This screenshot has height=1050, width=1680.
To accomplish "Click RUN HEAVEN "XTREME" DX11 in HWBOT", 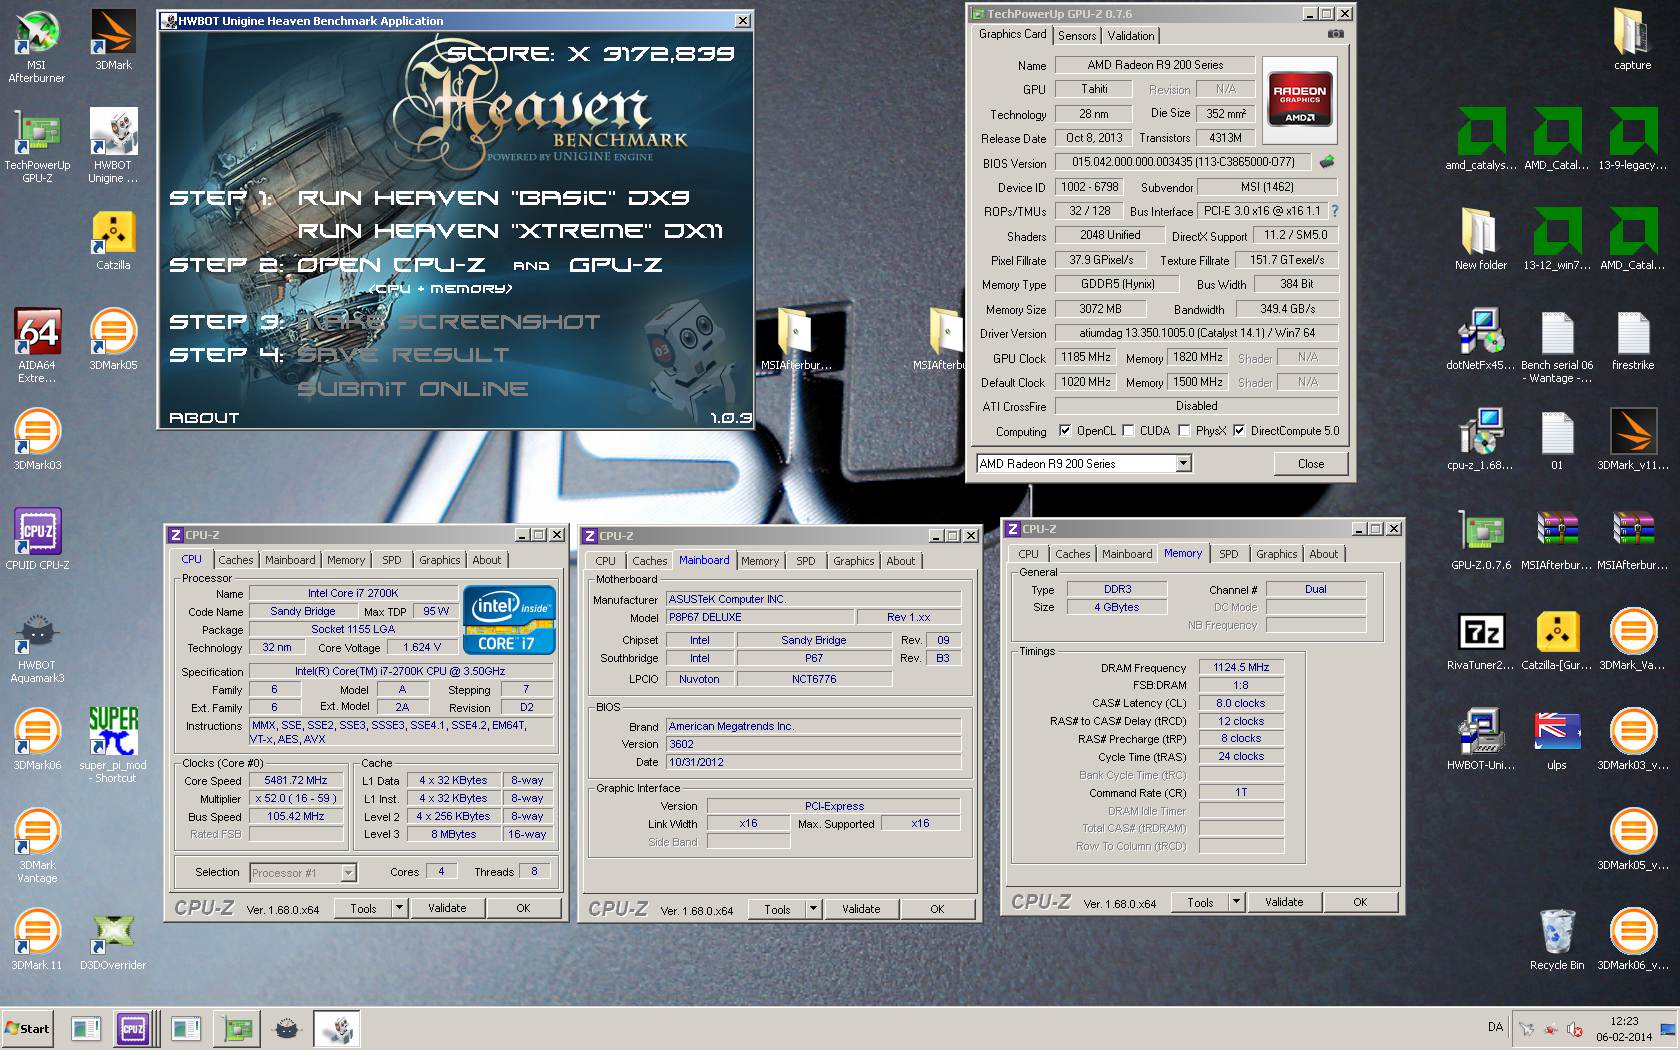I will 510,231.
